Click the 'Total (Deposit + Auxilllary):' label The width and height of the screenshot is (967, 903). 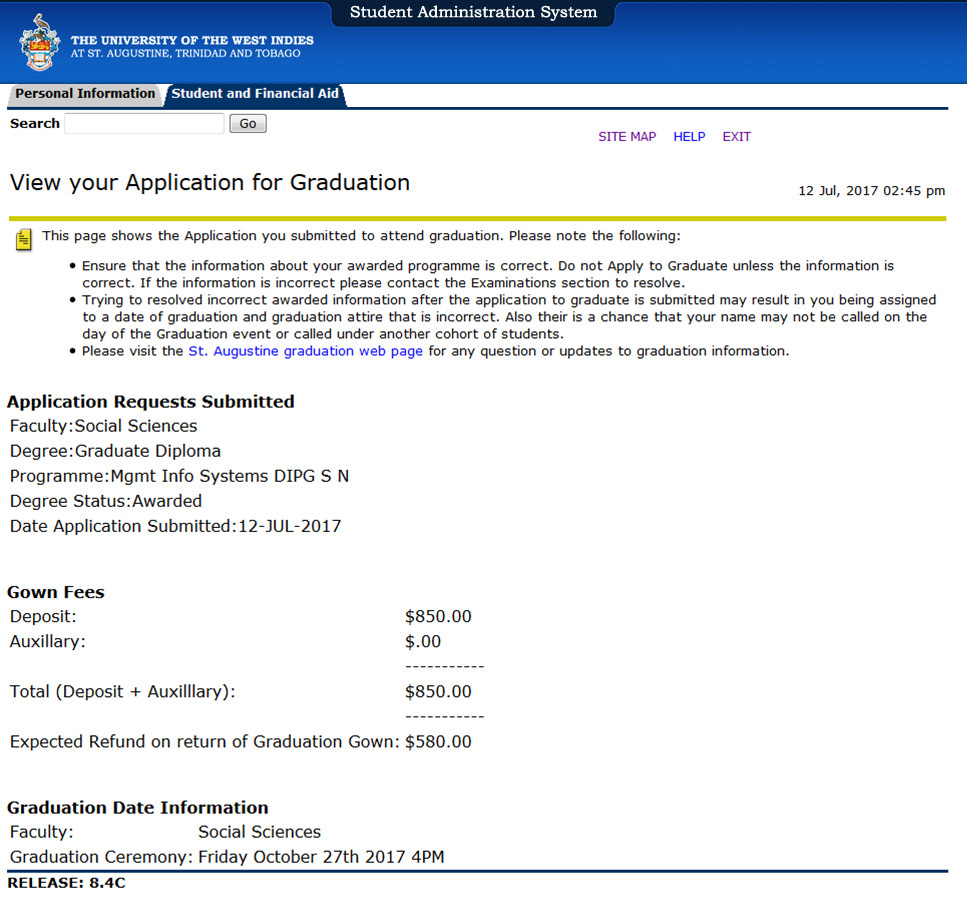pyautogui.click(x=123, y=691)
